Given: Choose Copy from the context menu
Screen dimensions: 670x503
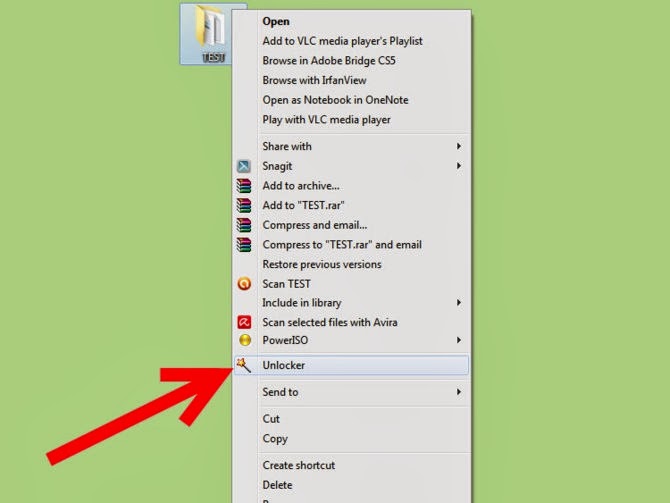Looking at the screenshot, I should click(x=352, y=438).
